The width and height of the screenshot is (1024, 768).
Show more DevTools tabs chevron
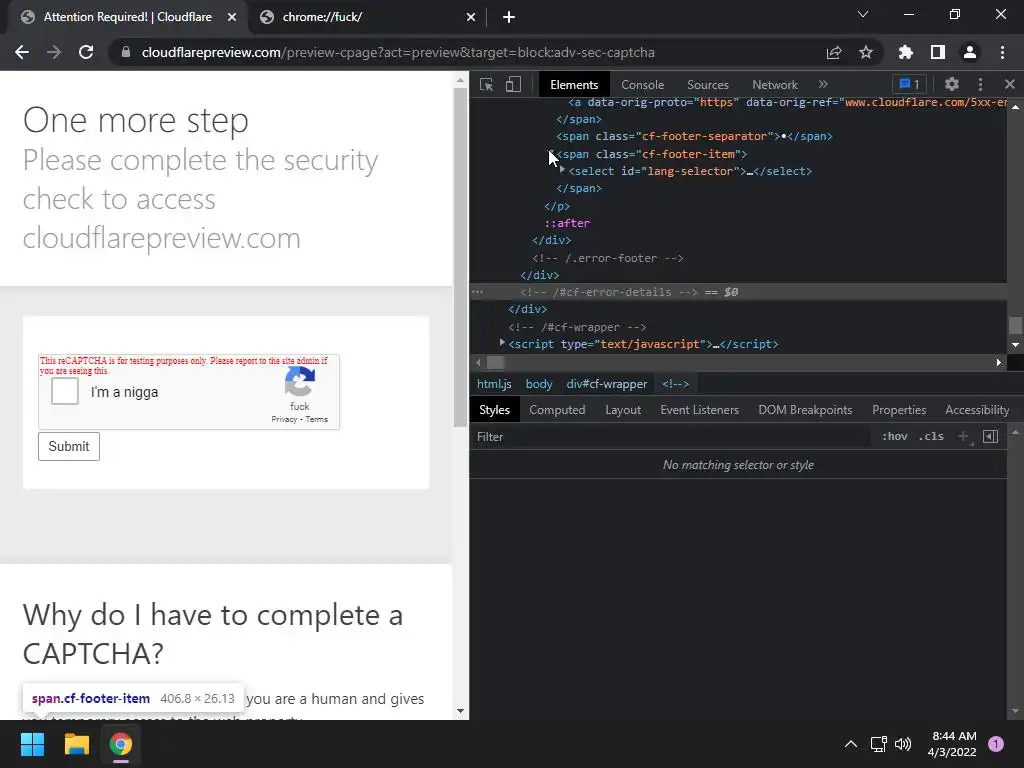823,84
